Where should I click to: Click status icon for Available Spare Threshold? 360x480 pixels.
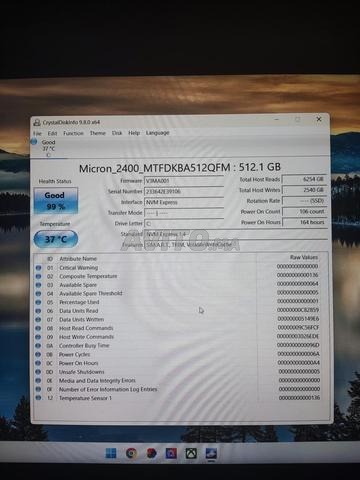(38, 294)
